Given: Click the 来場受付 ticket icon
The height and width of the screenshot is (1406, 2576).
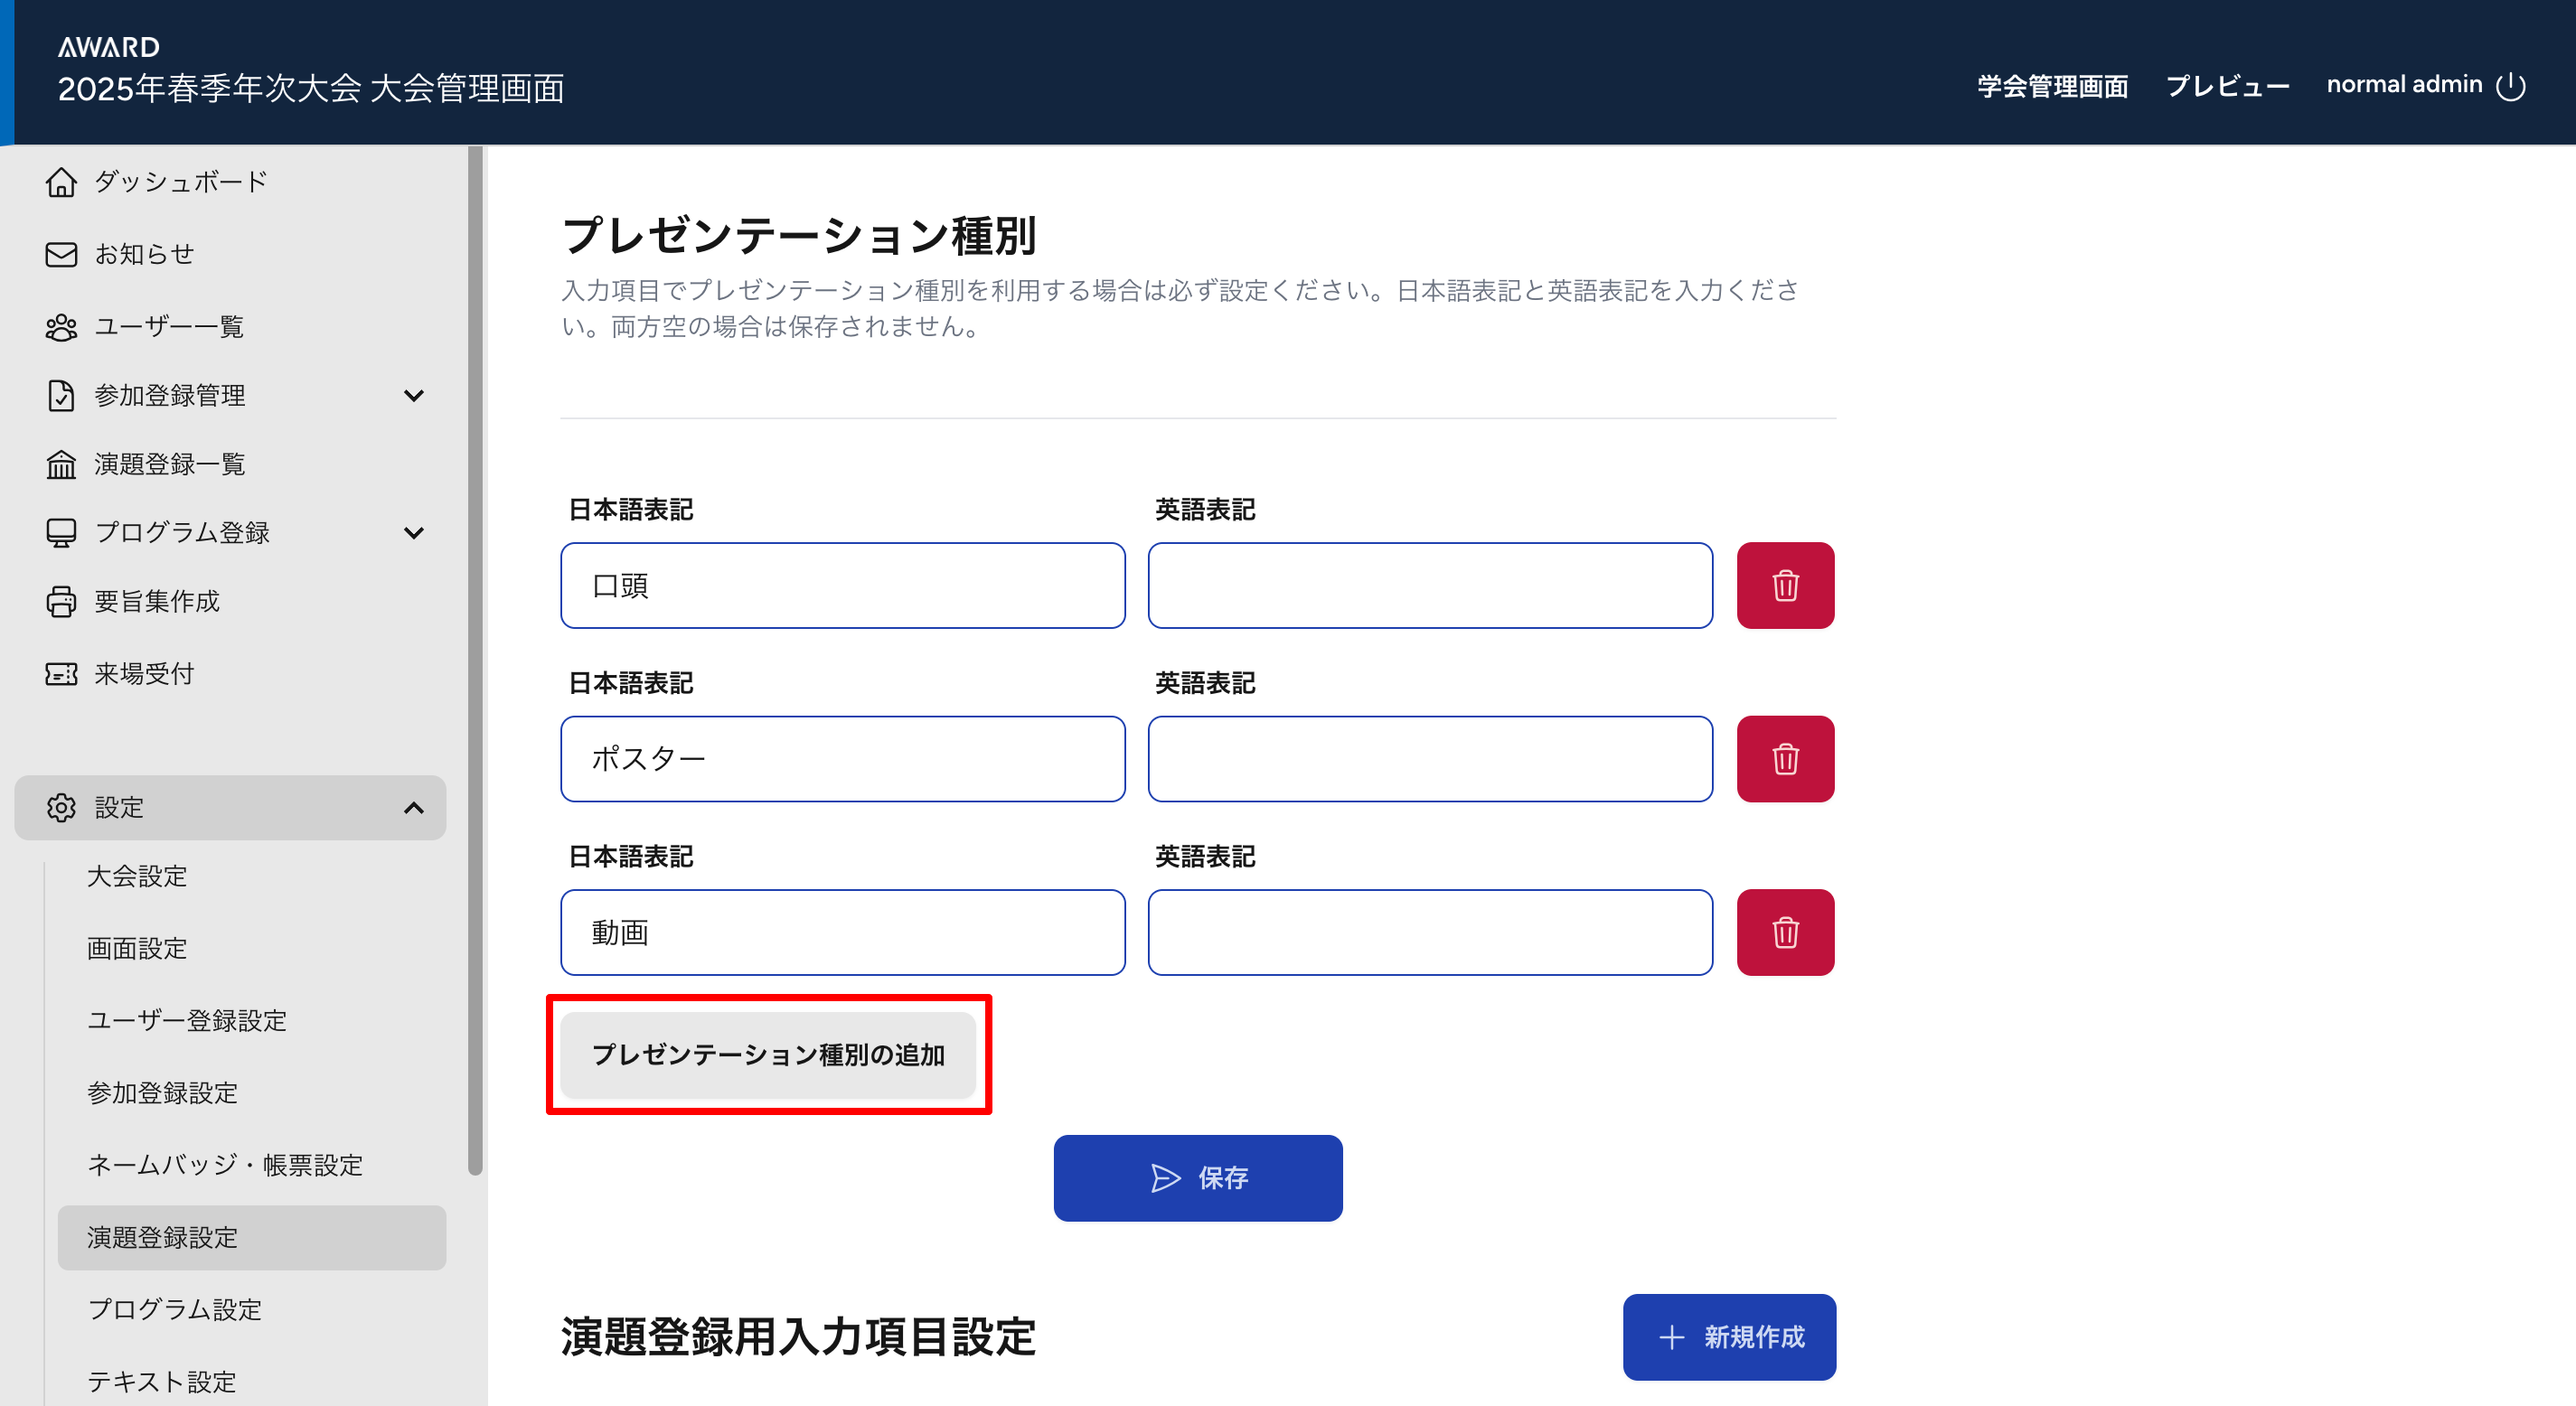Looking at the screenshot, I should pos(61,674).
